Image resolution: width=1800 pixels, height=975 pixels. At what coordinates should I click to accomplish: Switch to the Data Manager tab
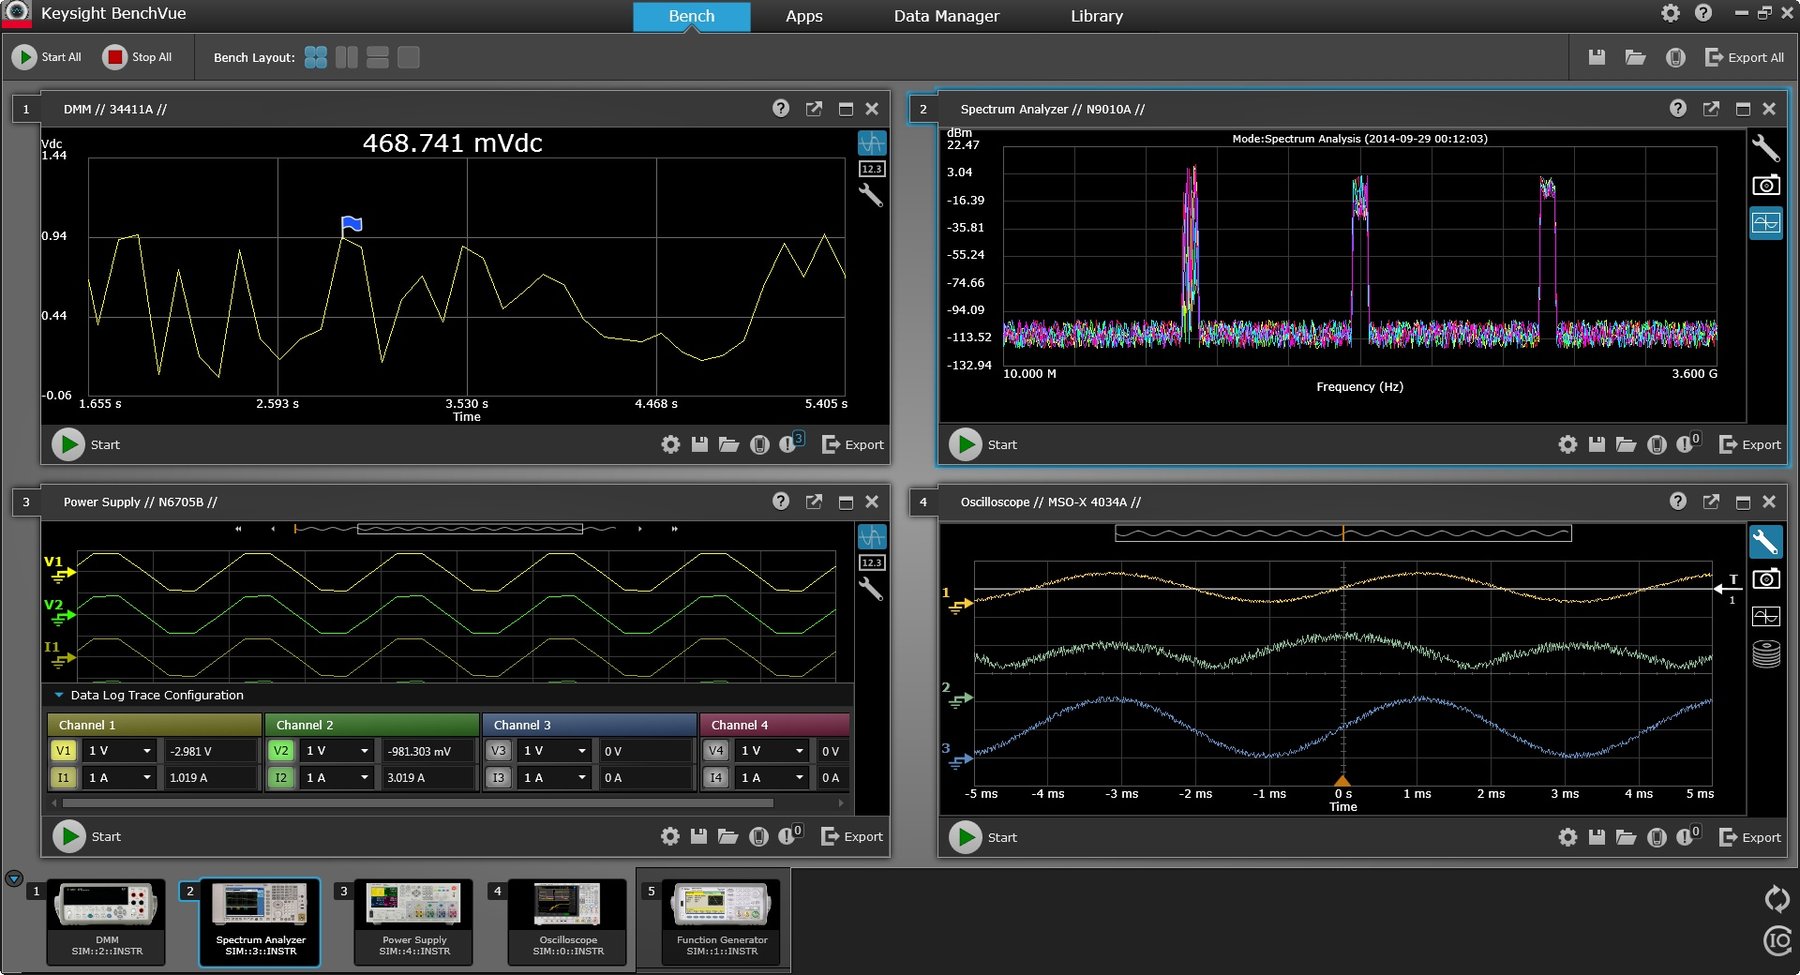click(945, 16)
